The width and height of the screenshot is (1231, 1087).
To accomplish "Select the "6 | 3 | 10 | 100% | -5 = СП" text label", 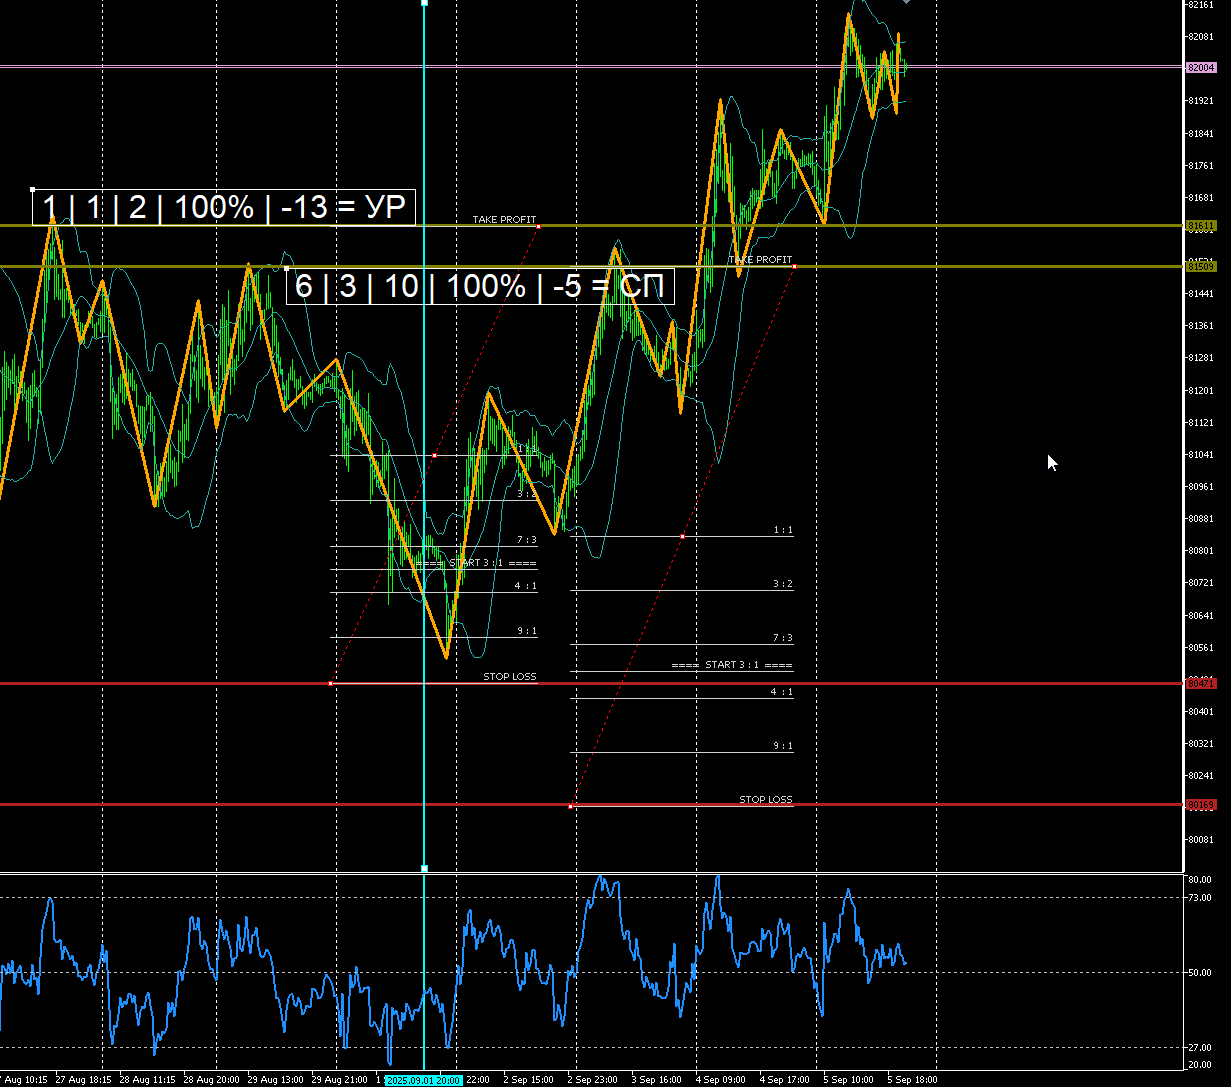I will pyautogui.click(x=480, y=287).
